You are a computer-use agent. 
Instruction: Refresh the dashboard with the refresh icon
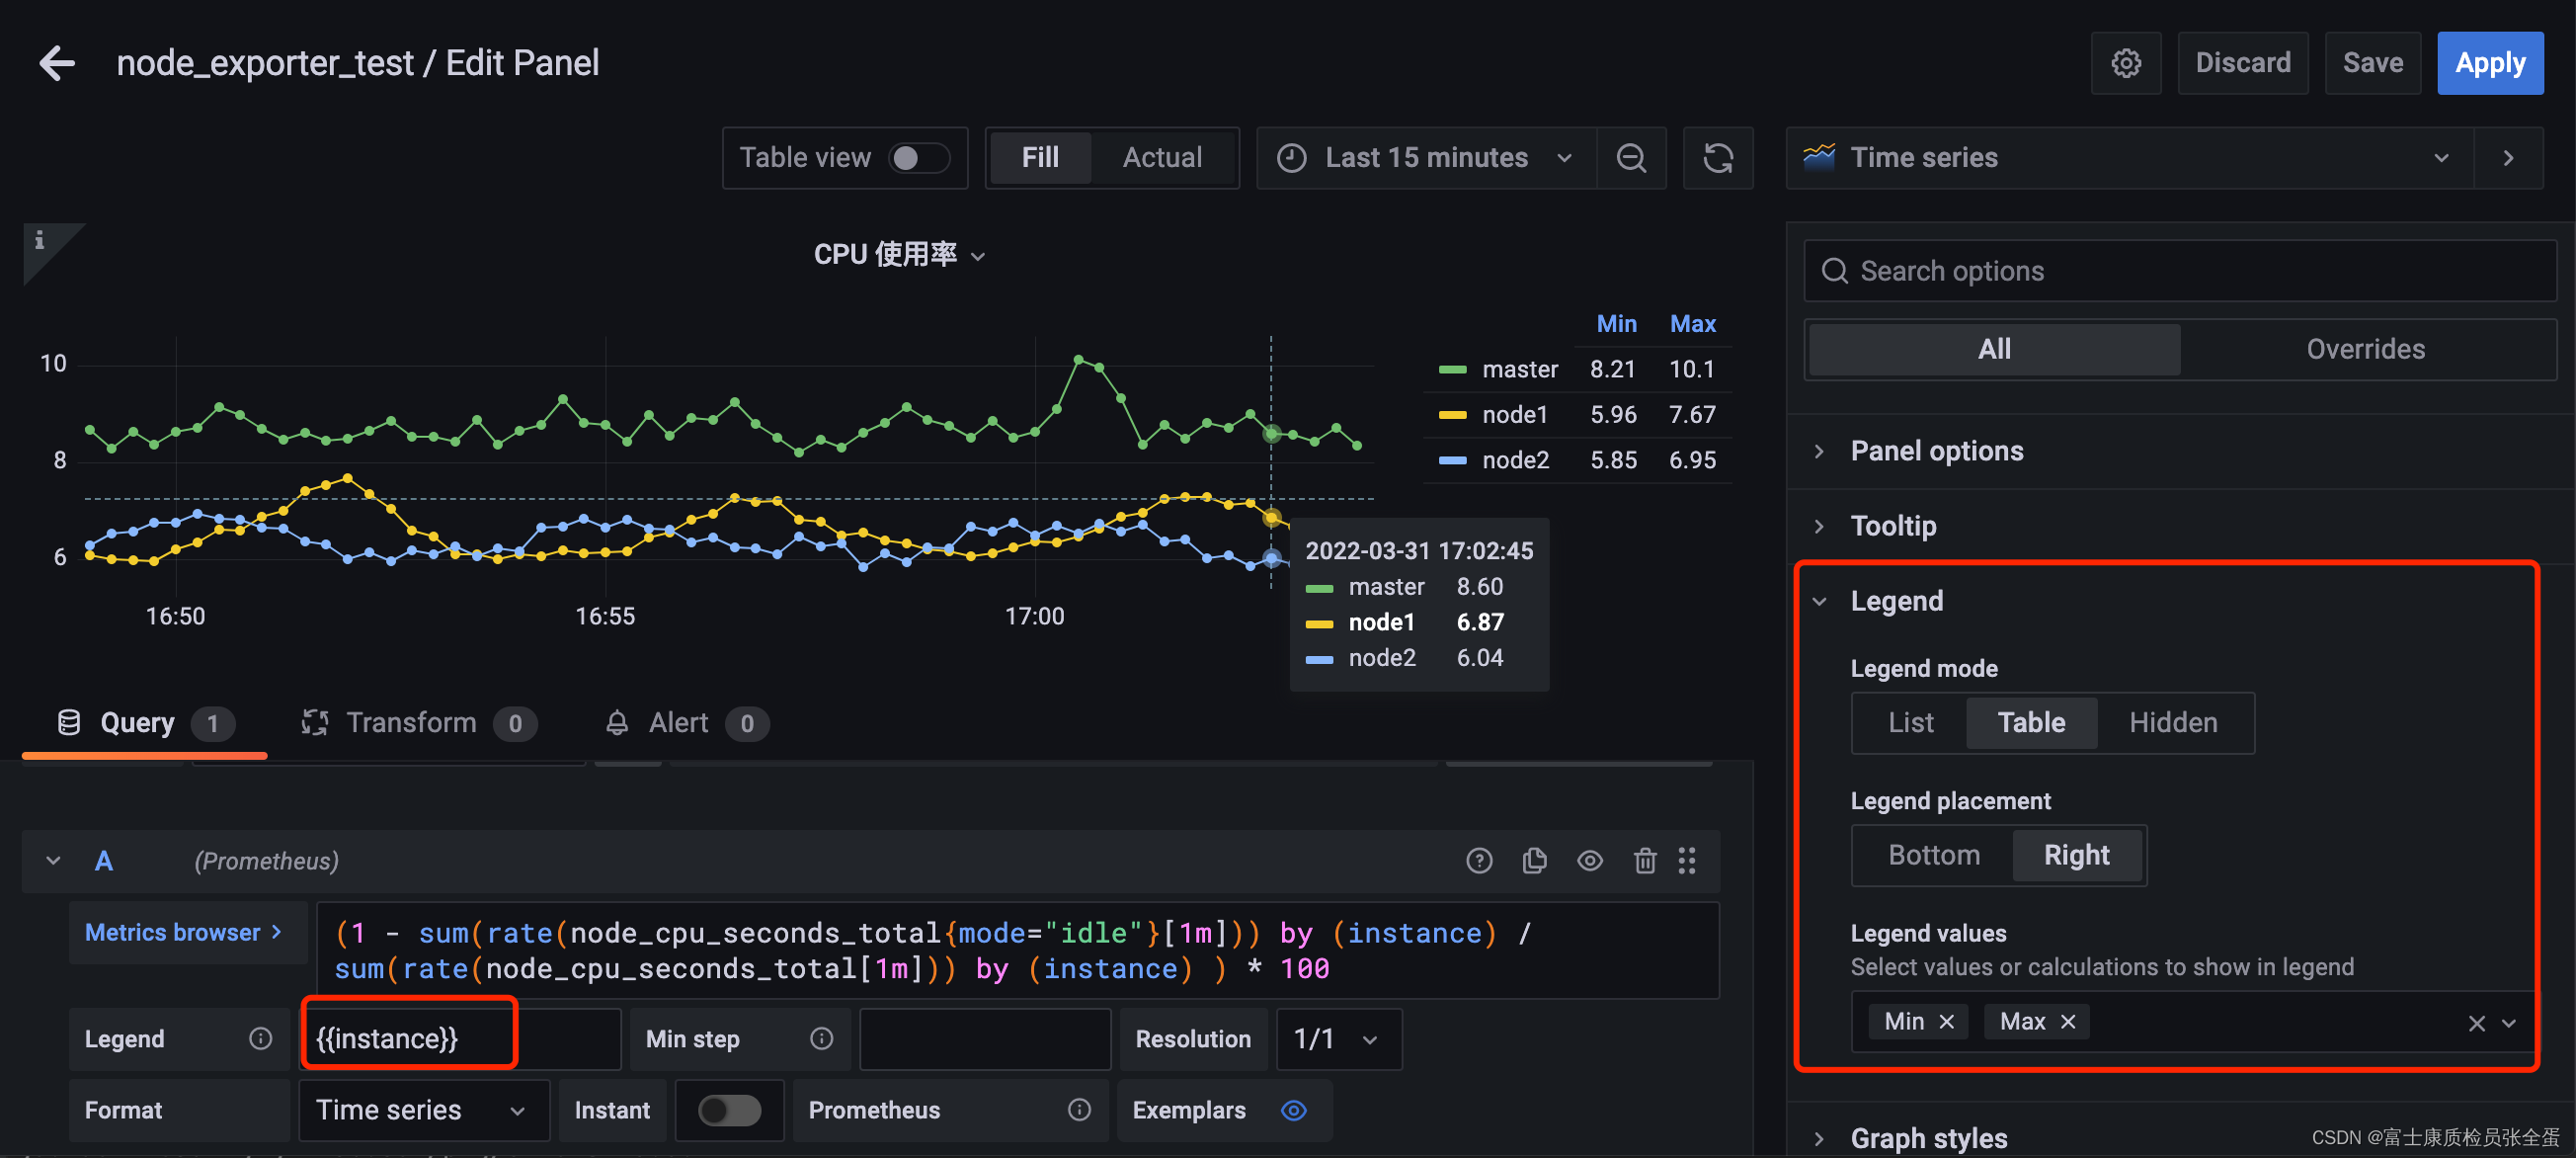pos(1717,158)
